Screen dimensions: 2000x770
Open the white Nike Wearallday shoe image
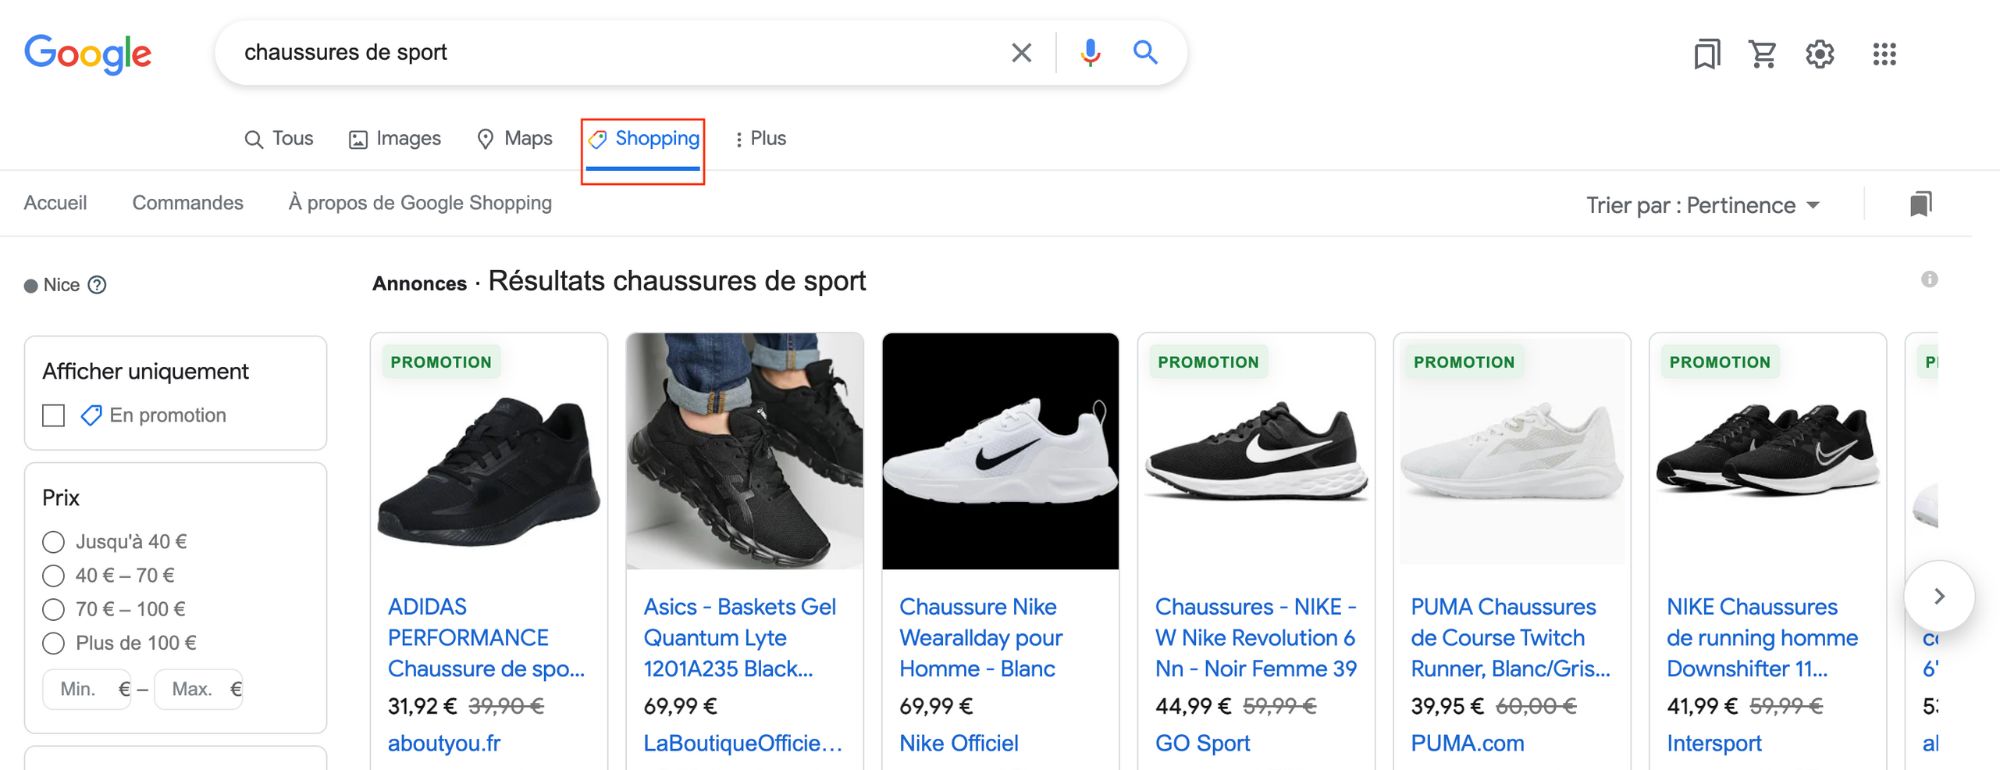pos(1001,452)
